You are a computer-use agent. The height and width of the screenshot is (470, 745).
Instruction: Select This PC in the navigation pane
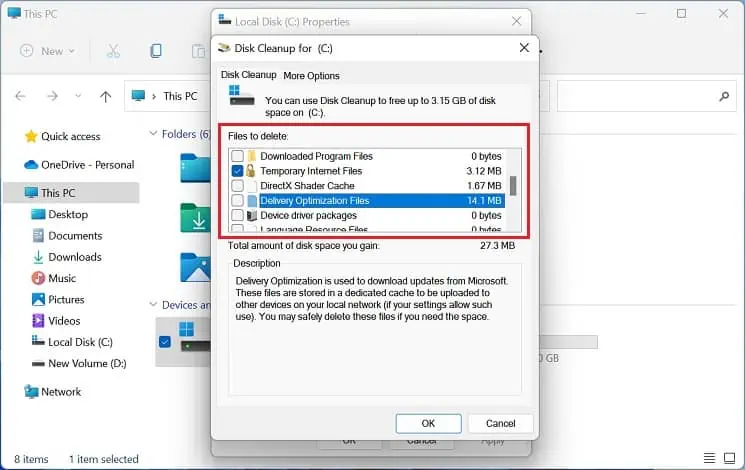[x=71, y=192]
